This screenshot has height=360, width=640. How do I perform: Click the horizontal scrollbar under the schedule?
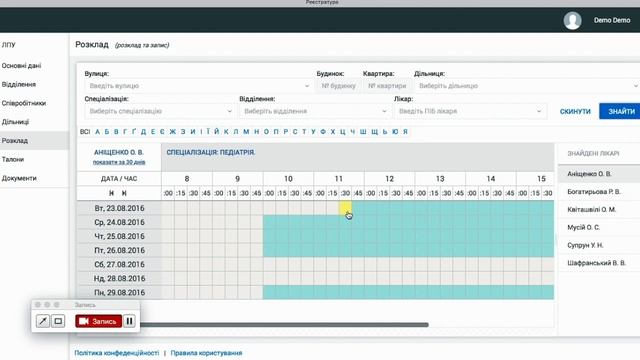pyautogui.click(x=284, y=325)
